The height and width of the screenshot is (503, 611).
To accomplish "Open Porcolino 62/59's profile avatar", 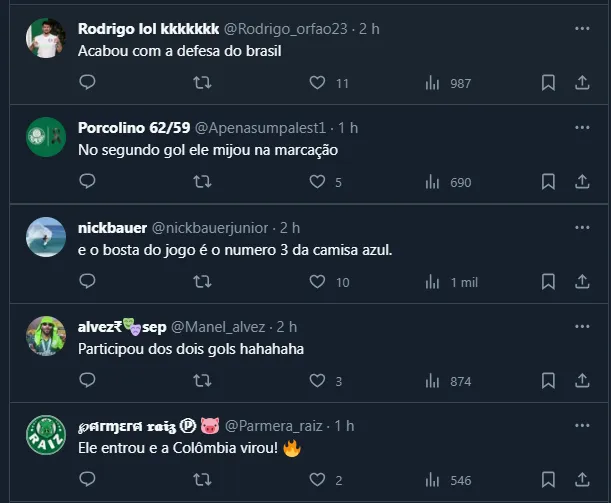I will click(x=46, y=137).
